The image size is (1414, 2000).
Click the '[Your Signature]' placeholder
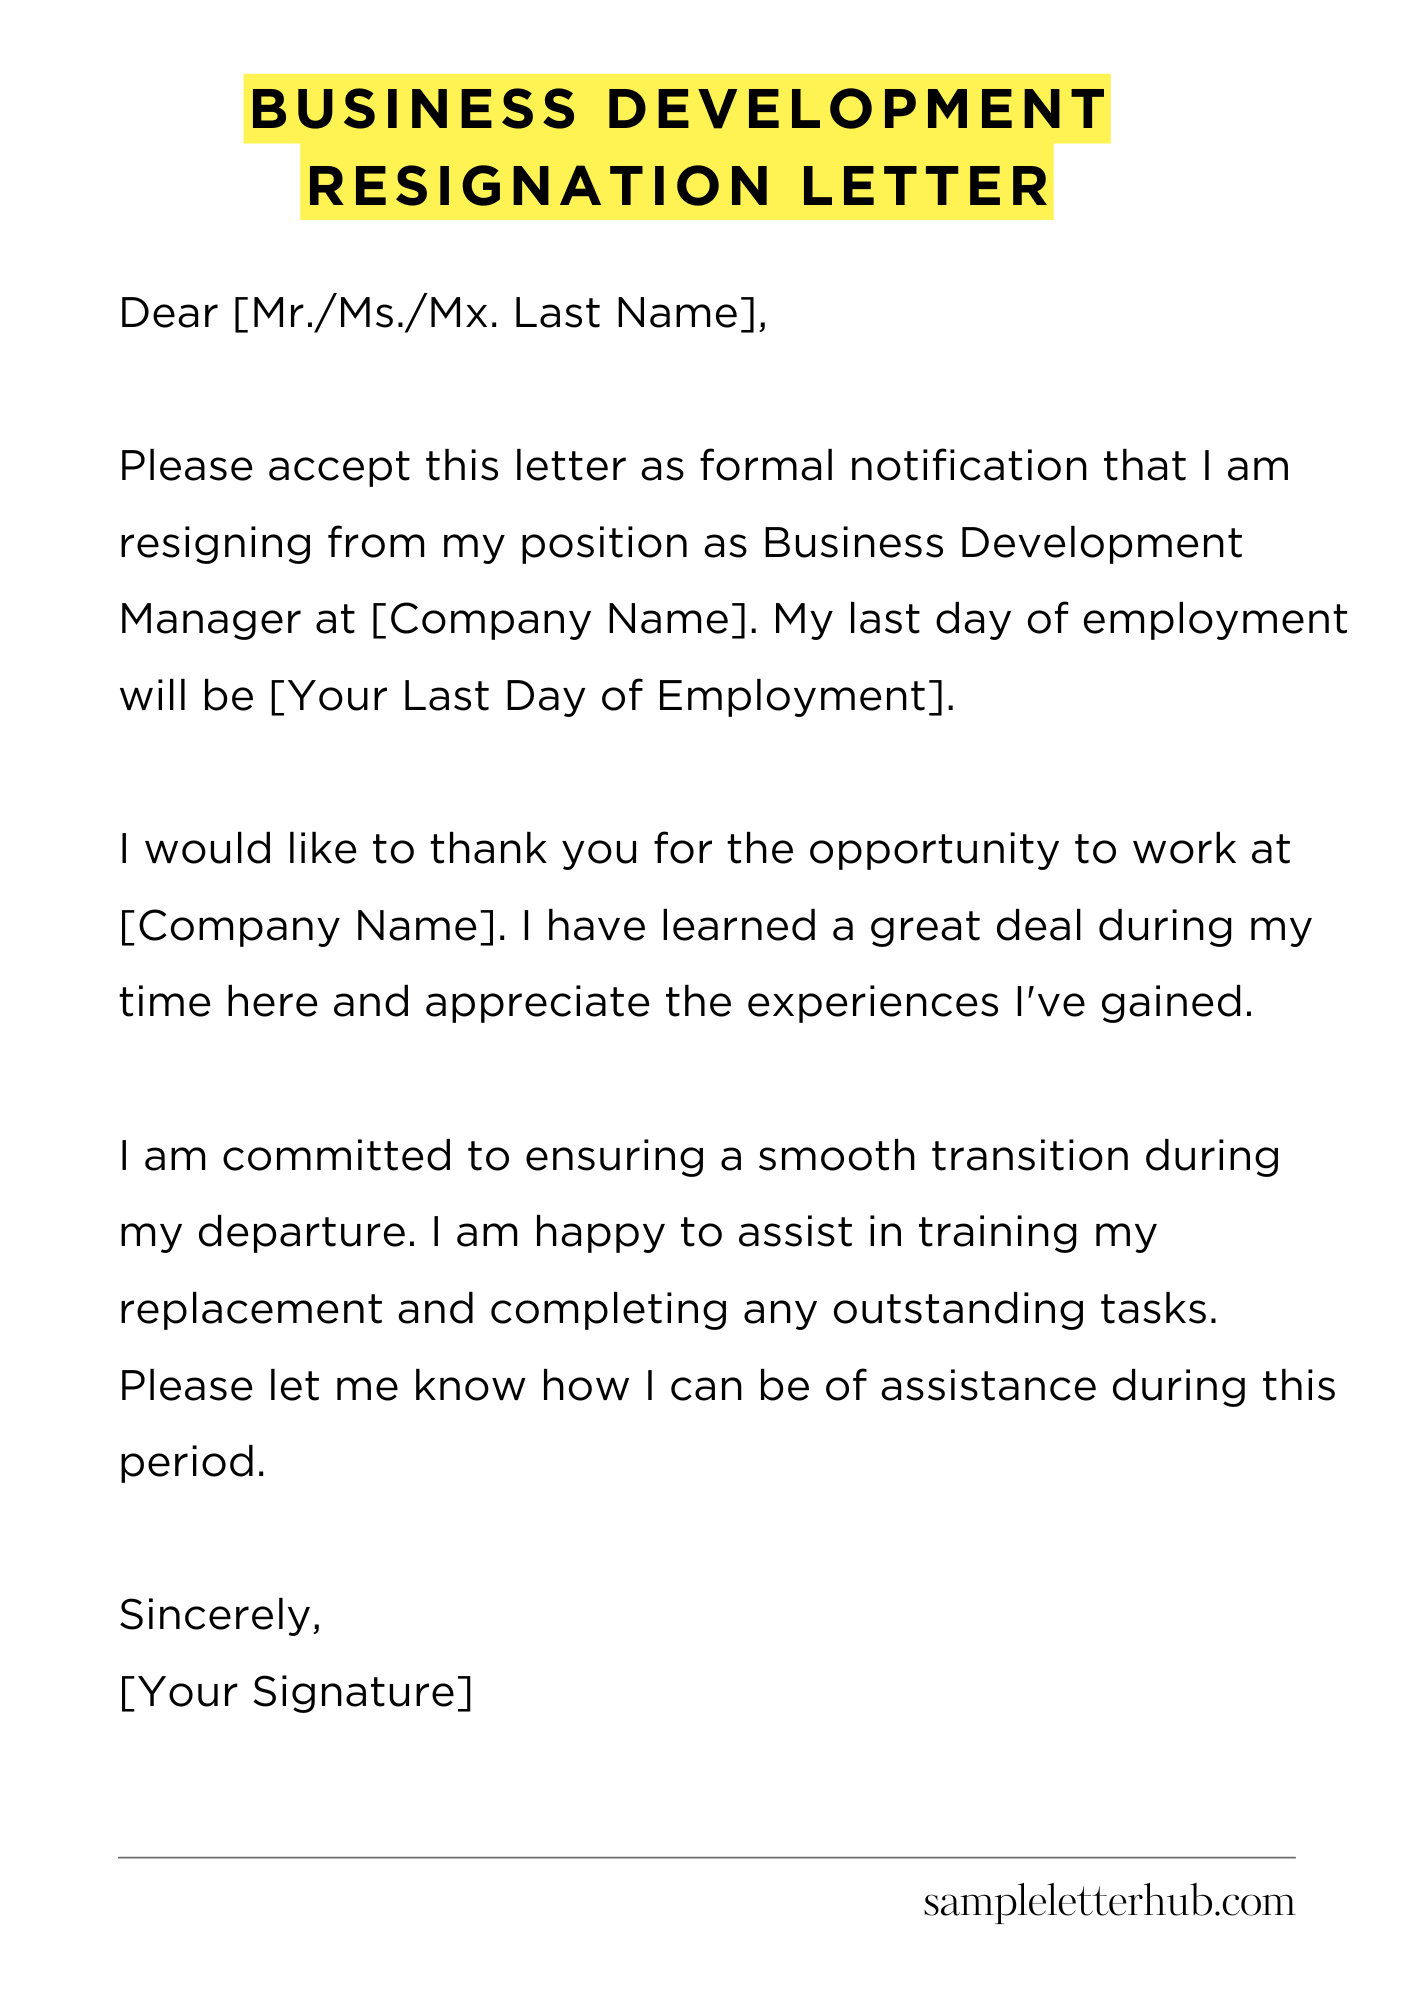click(x=295, y=1693)
